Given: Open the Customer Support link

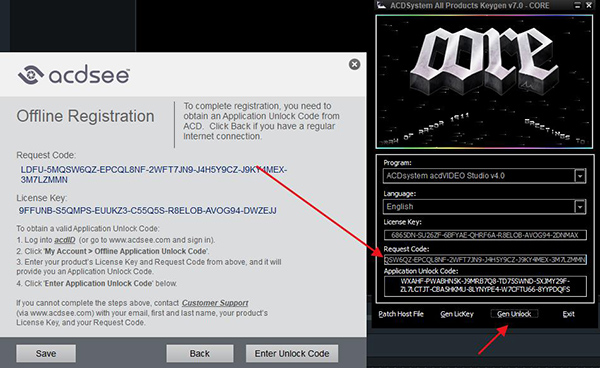Looking at the screenshot, I should [x=215, y=303].
